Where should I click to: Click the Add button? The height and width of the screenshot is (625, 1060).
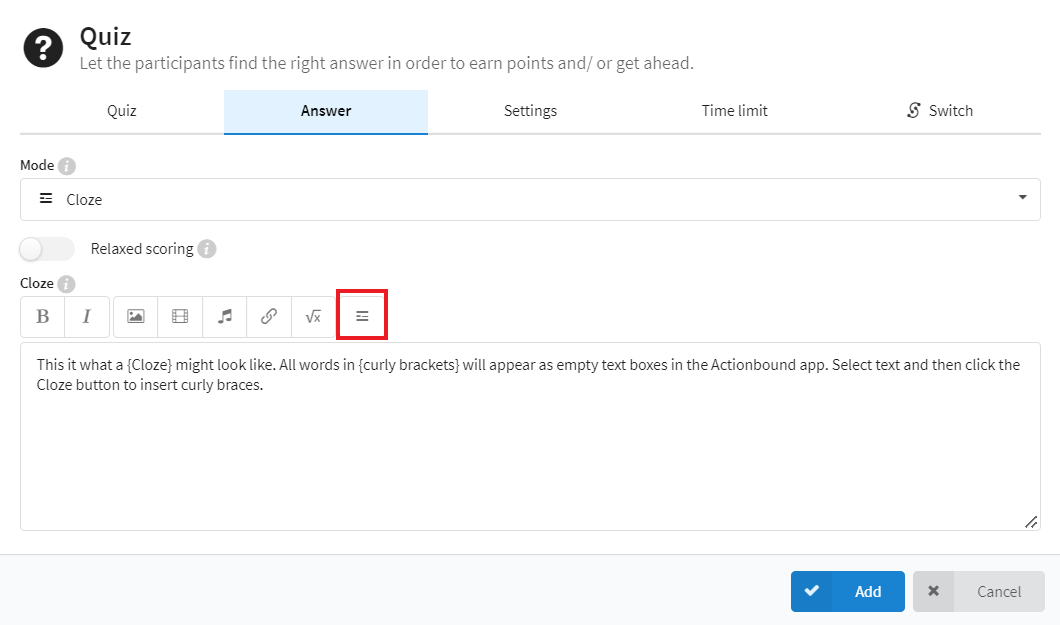click(848, 591)
